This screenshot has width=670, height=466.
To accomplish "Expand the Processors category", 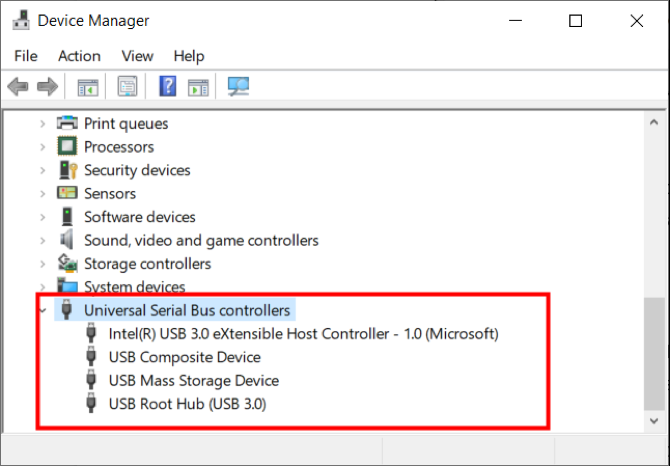I will point(42,147).
